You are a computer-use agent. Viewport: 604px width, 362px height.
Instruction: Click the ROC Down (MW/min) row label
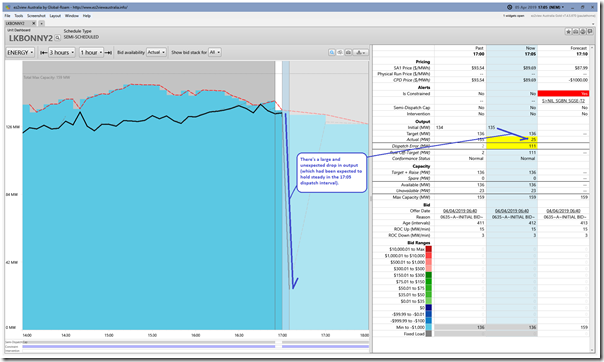click(x=409, y=235)
